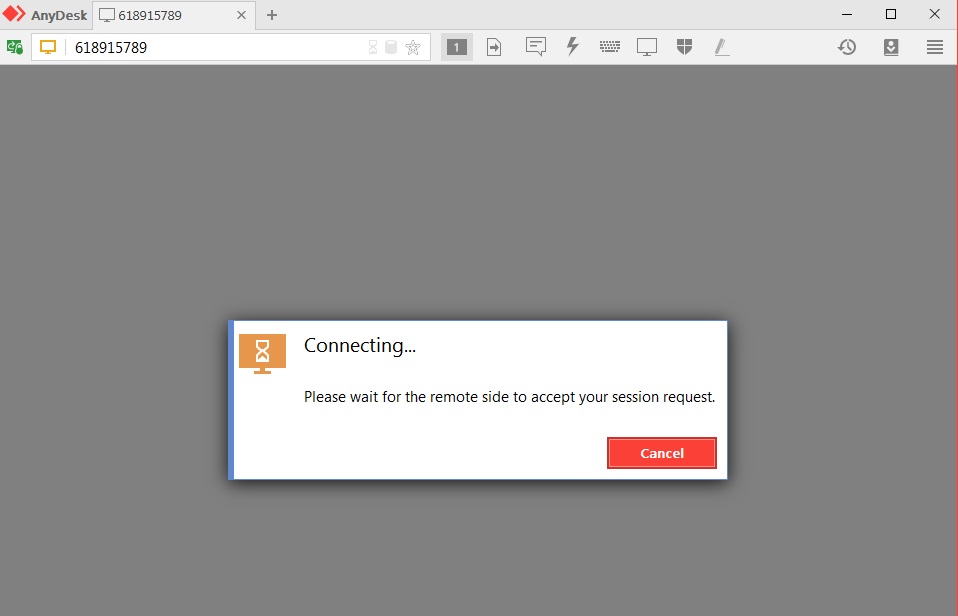Viewport: 958px width, 616px height.
Task: Click the AnyDesk update download icon
Action: click(x=890, y=46)
